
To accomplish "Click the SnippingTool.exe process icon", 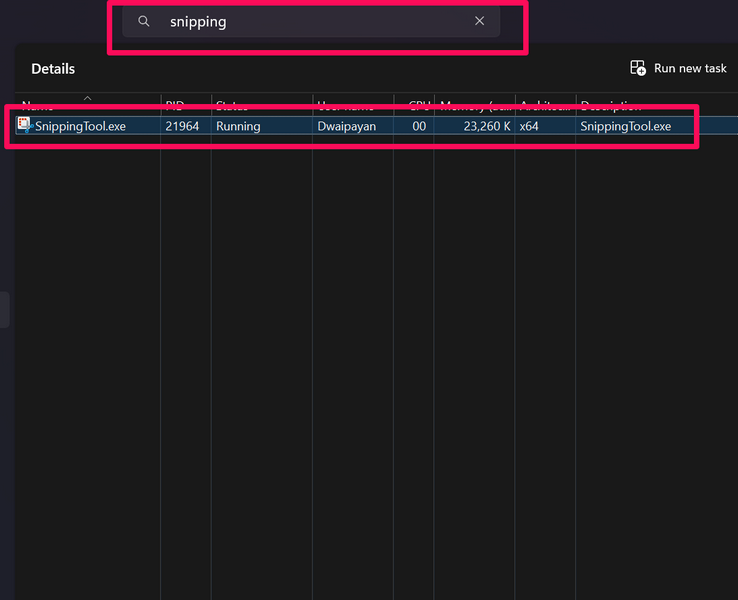I will tap(24, 125).
